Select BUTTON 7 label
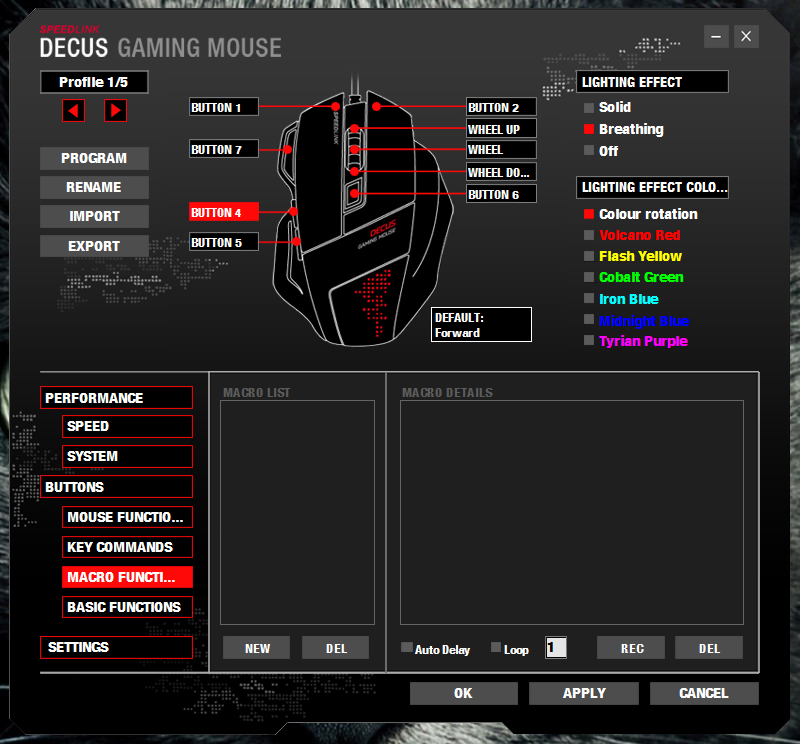 click(x=223, y=149)
